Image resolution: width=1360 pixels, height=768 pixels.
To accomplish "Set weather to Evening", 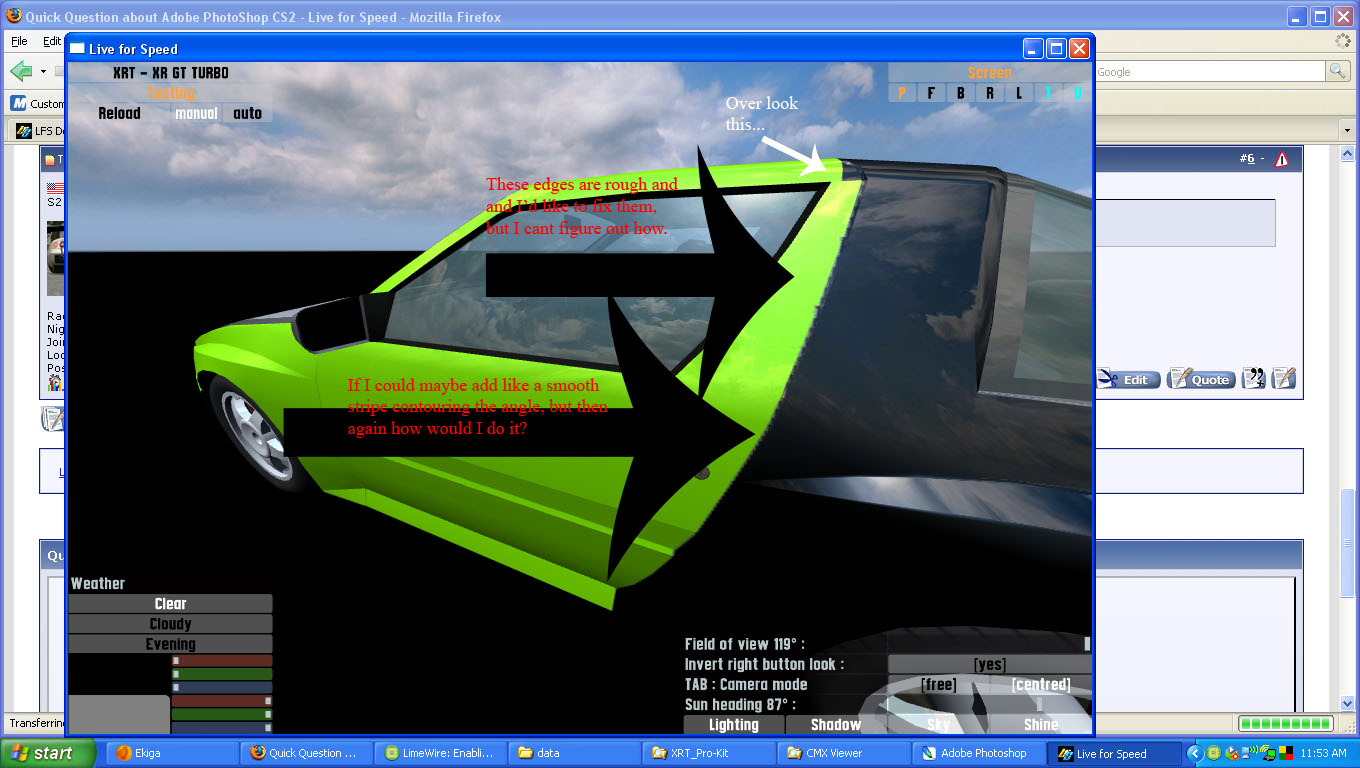I will [x=170, y=644].
